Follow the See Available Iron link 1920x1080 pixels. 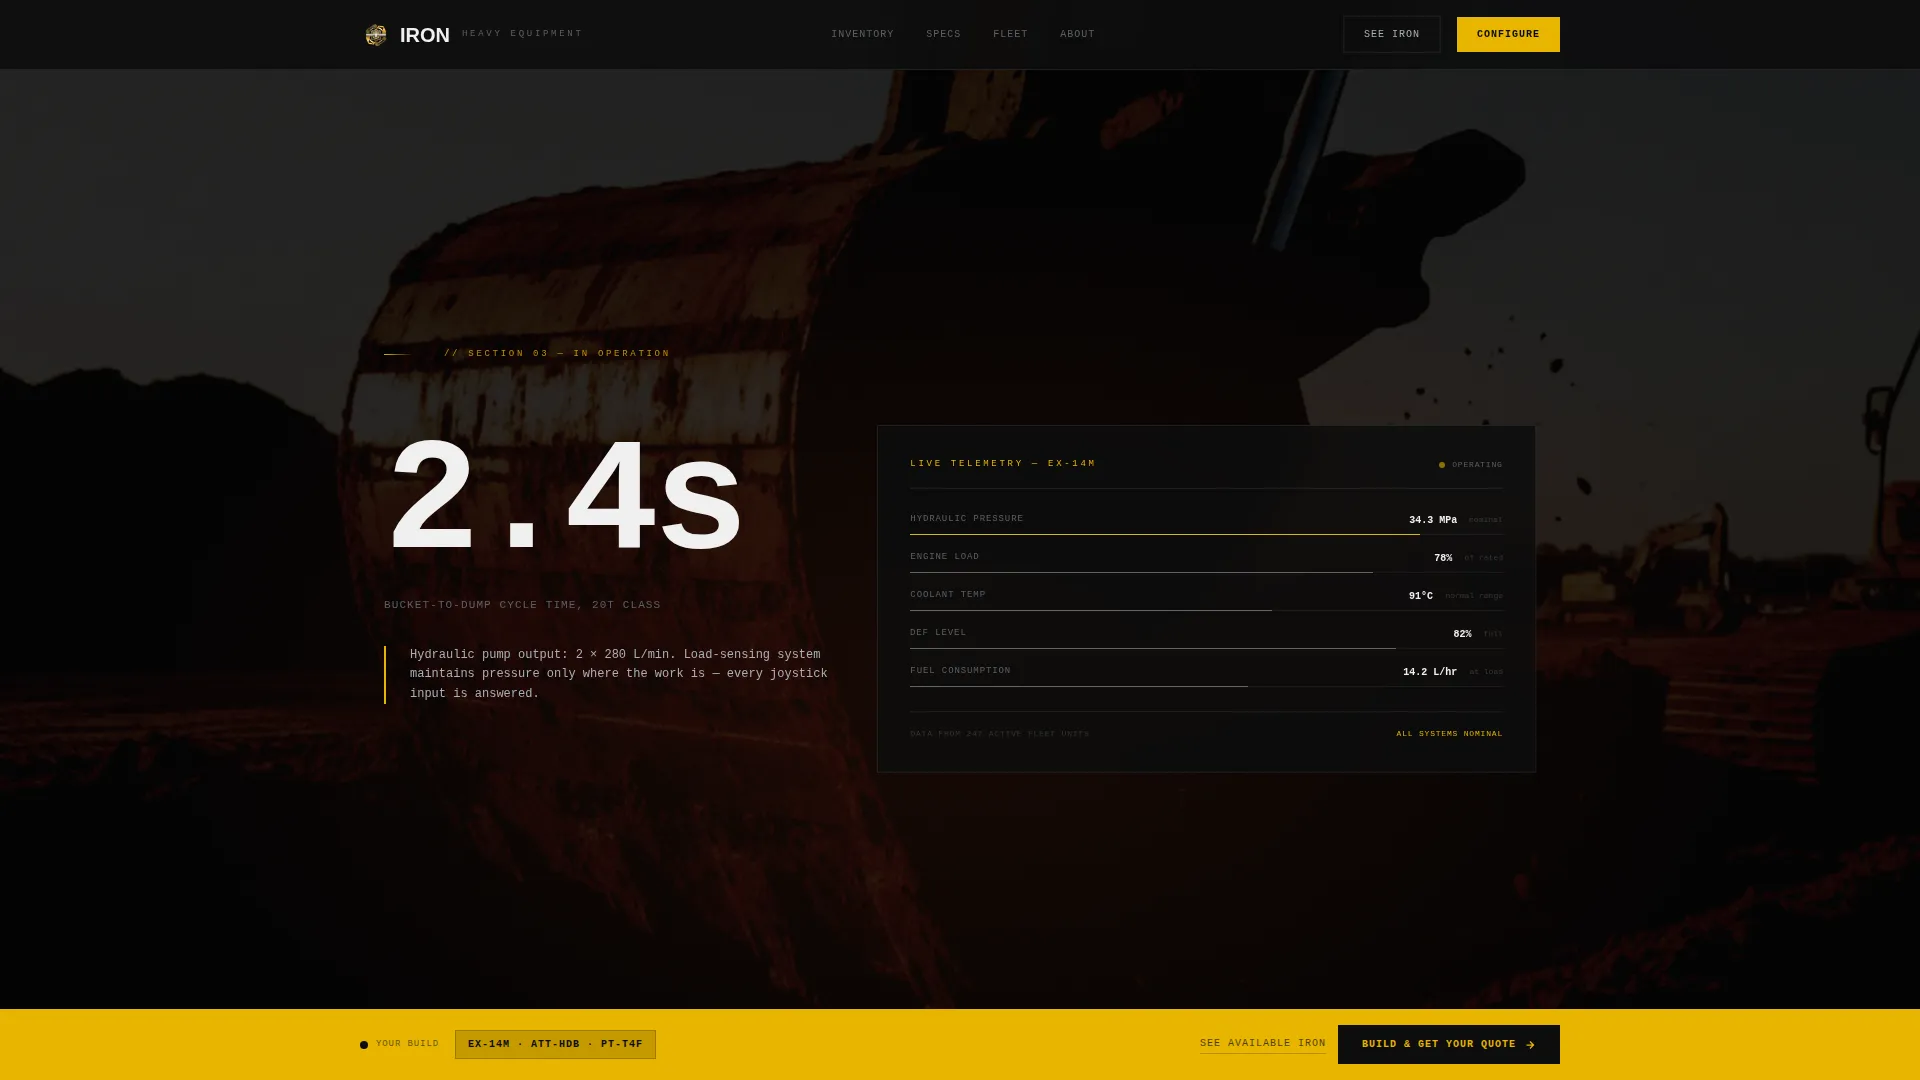click(1262, 1043)
